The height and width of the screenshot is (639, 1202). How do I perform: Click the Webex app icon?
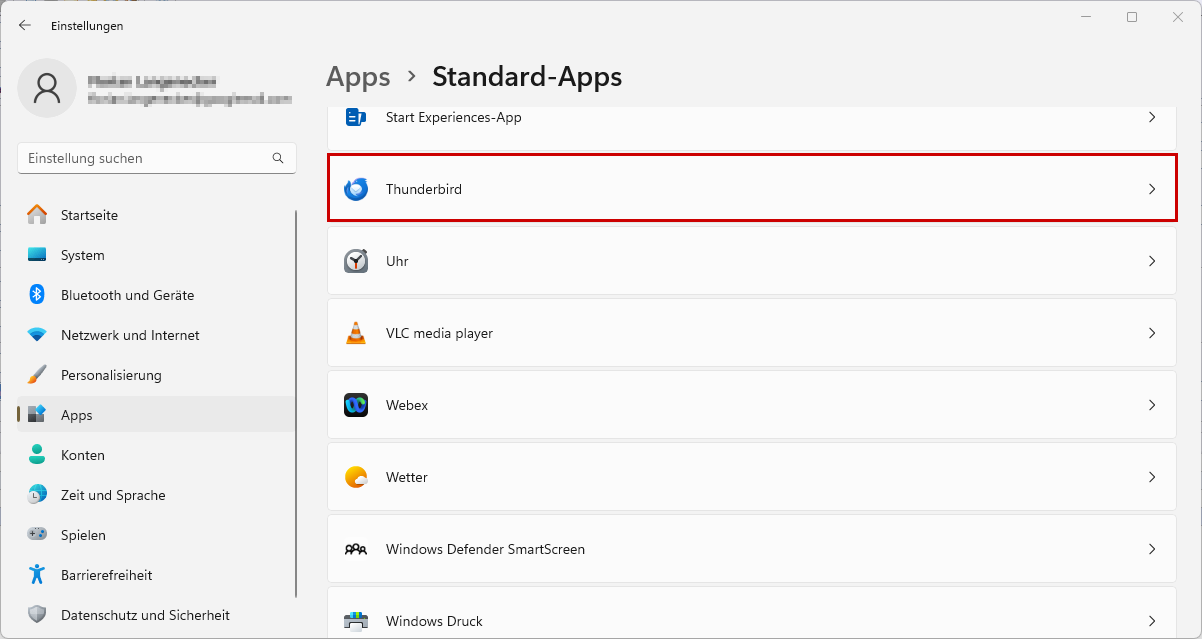(356, 405)
